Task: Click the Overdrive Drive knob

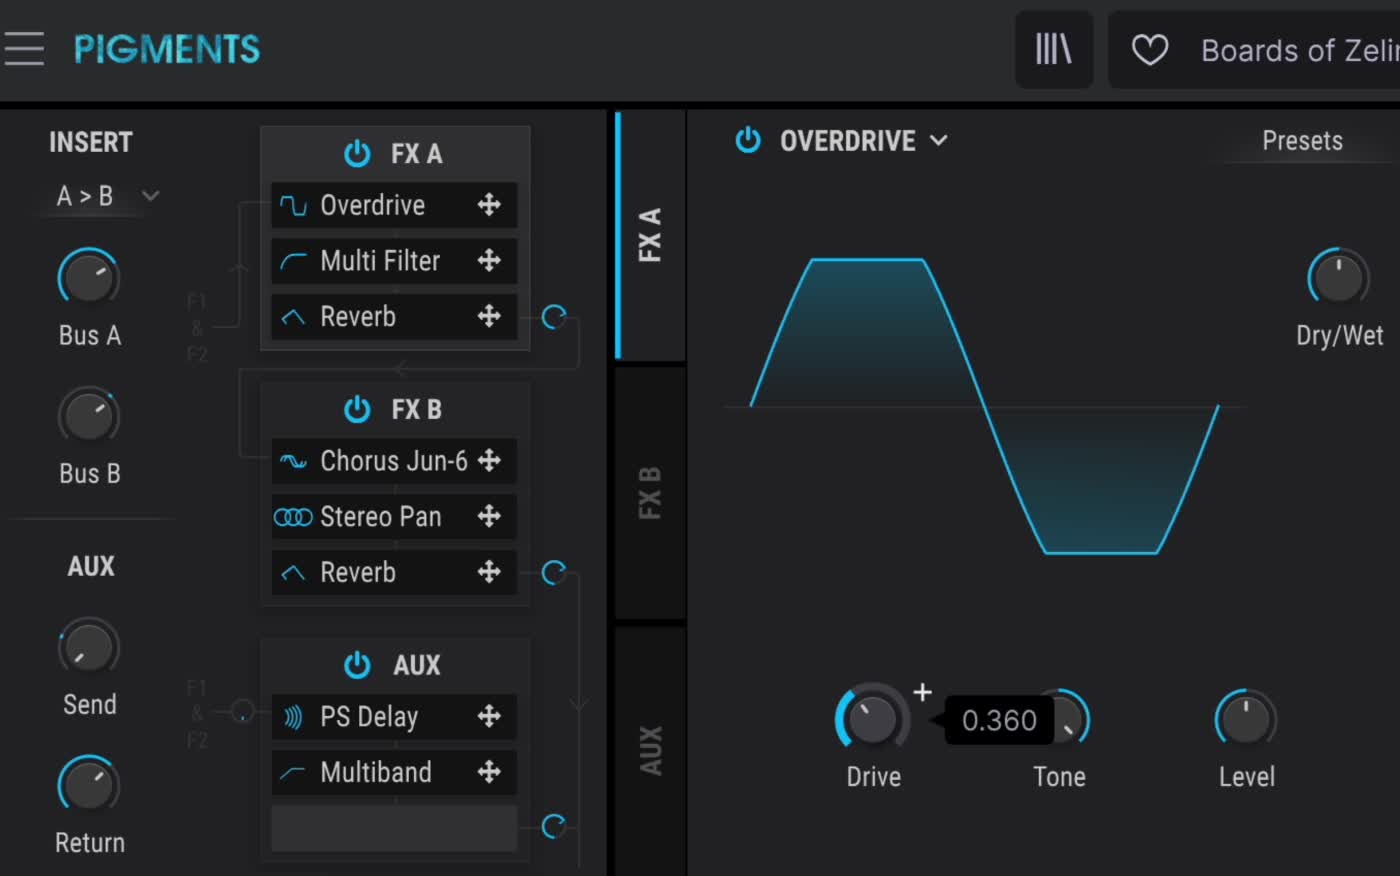Action: point(873,718)
